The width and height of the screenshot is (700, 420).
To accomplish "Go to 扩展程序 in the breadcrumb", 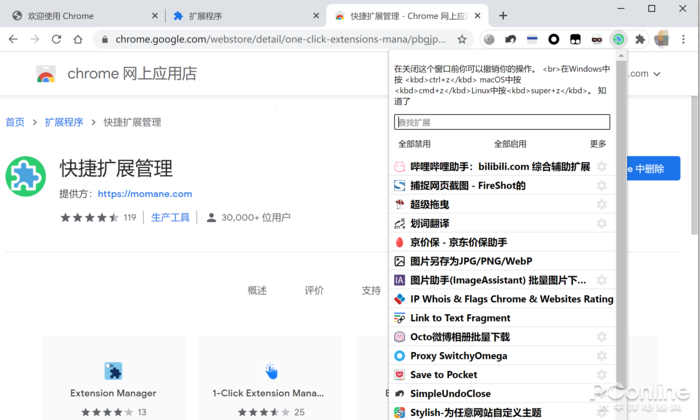I will pyautogui.click(x=64, y=122).
